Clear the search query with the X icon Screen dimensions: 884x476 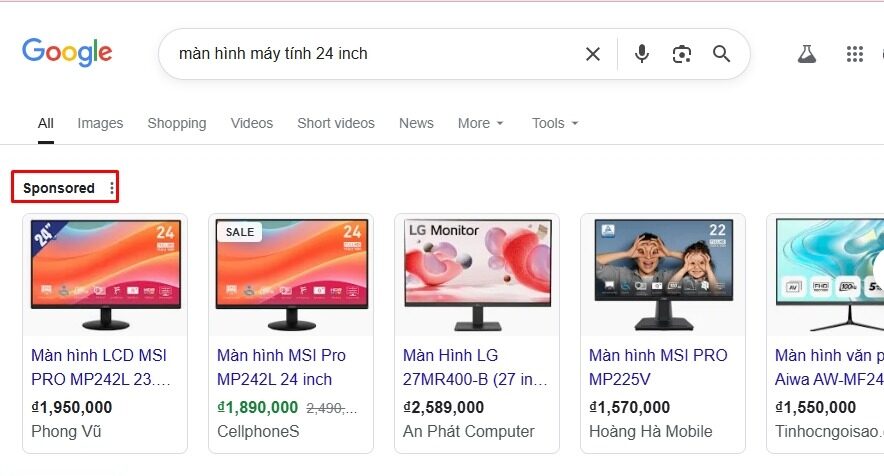coord(593,54)
